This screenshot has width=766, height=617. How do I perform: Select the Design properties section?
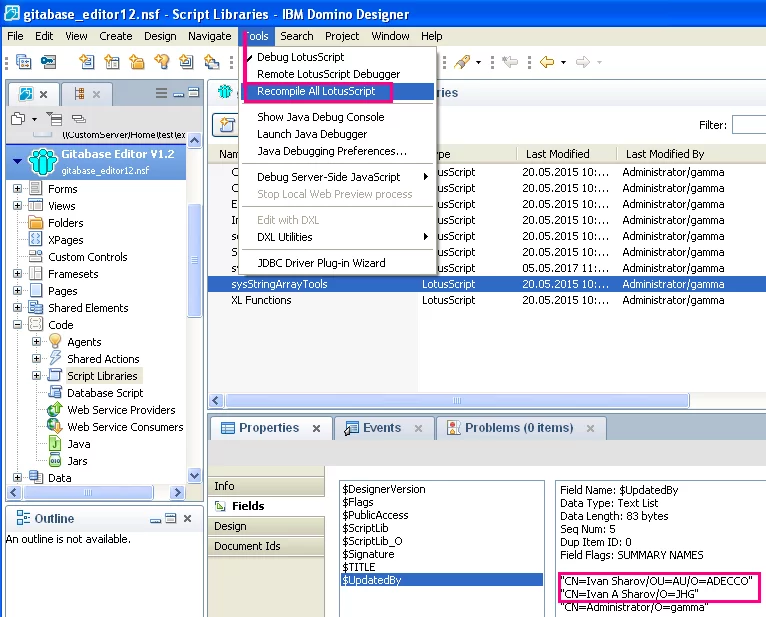[230, 526]
